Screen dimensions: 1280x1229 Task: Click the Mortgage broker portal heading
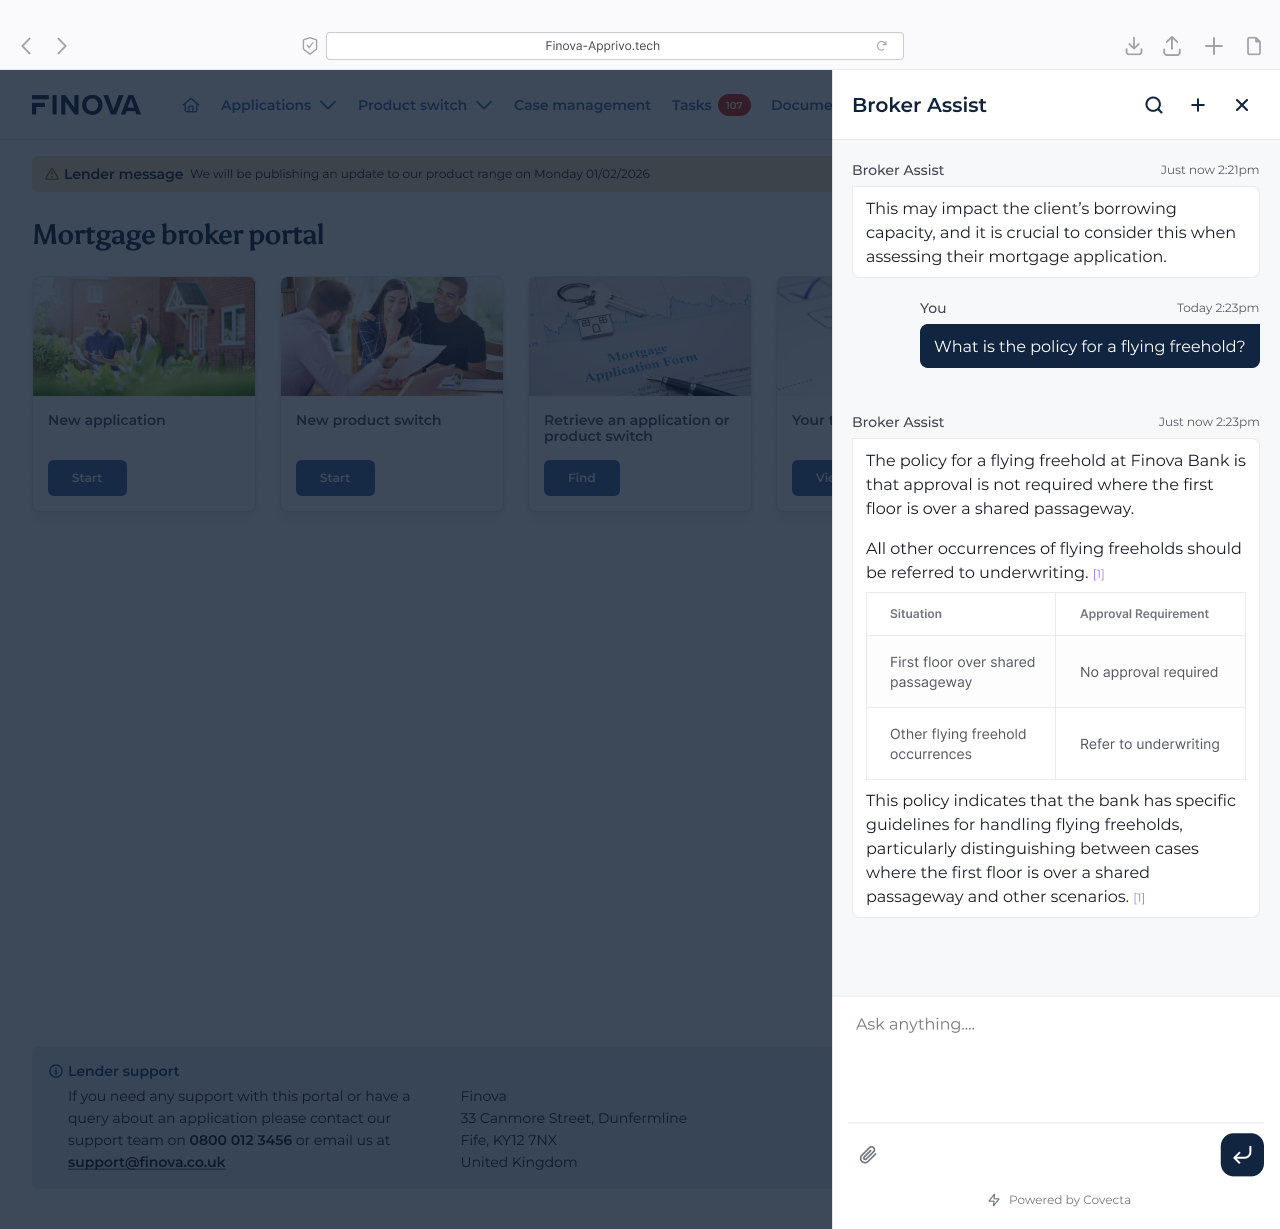click(x=179, y=235)
